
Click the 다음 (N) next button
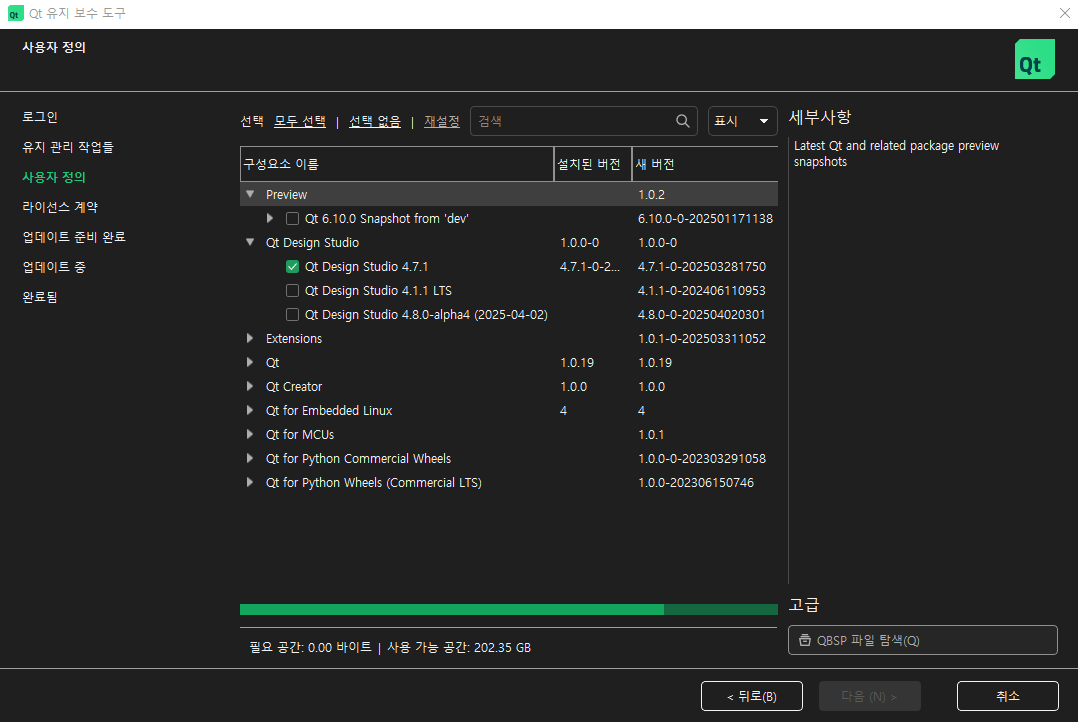click(870, 697)
